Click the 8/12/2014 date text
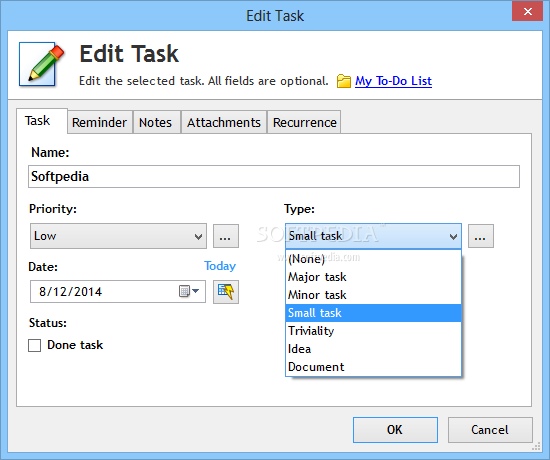Viewport: 550px width, 460px height. [x=71, y=292]
